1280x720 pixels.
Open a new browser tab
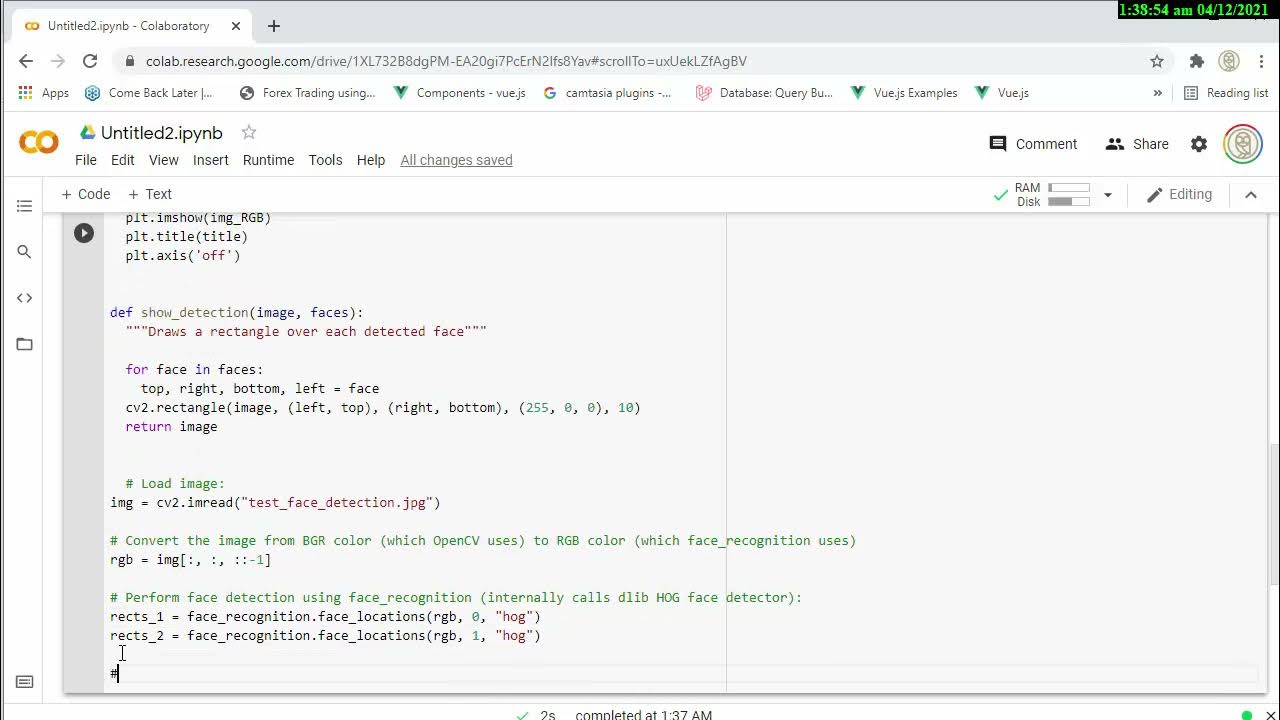click(x=274, y=26)
